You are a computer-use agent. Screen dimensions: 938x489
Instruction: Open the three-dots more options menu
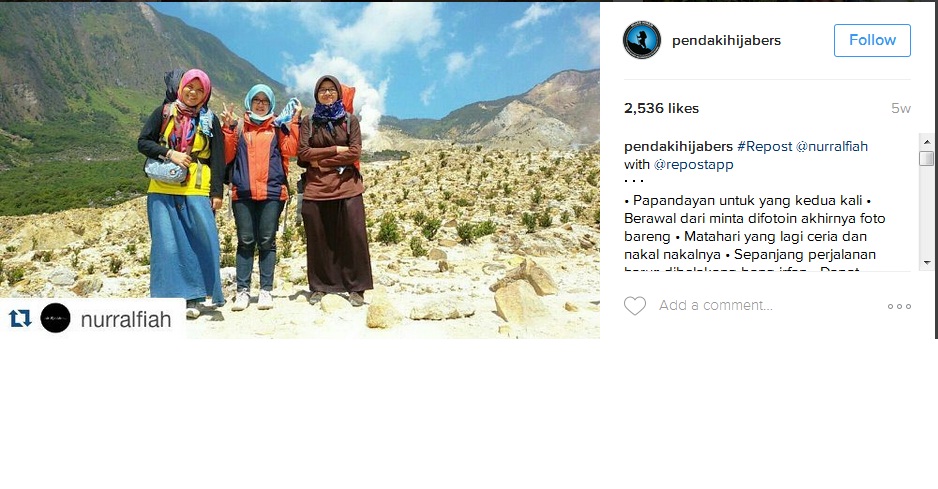click(899, 306)
